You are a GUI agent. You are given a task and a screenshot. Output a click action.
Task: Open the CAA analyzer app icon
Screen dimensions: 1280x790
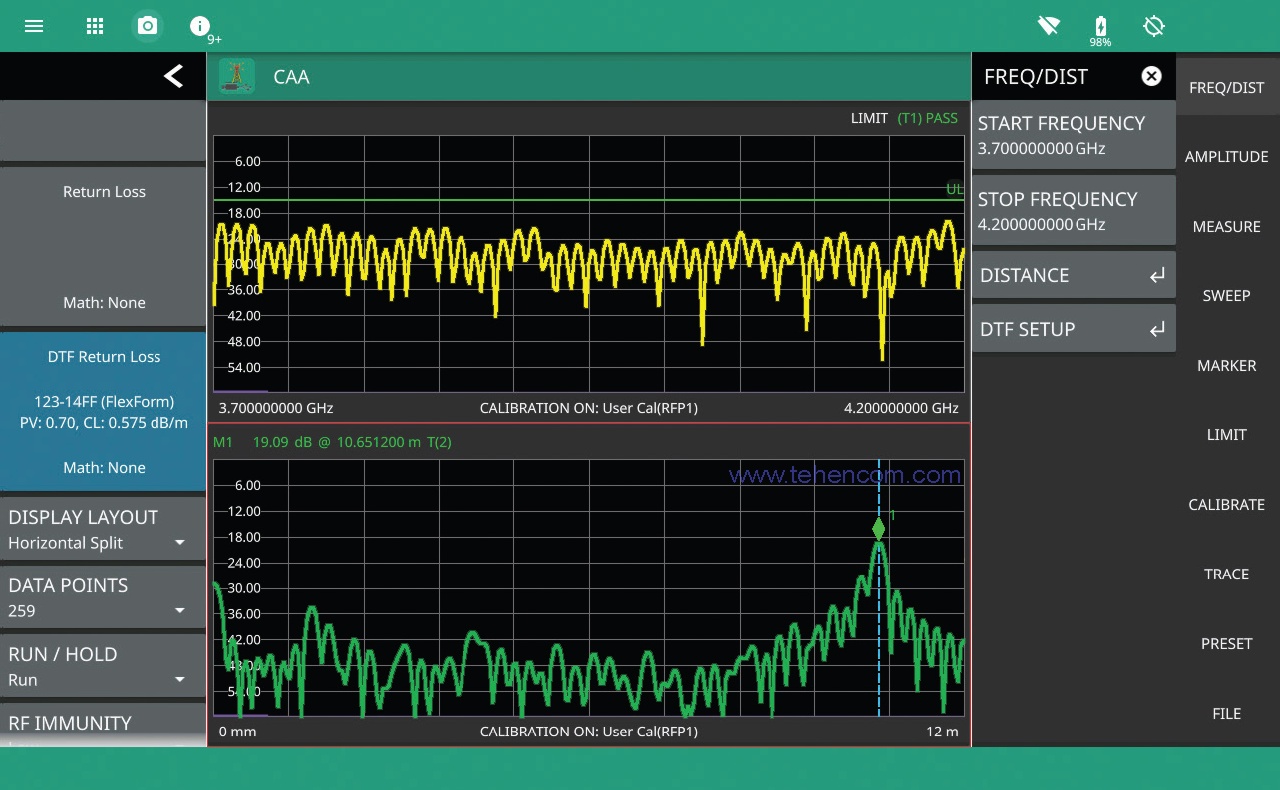237,76
